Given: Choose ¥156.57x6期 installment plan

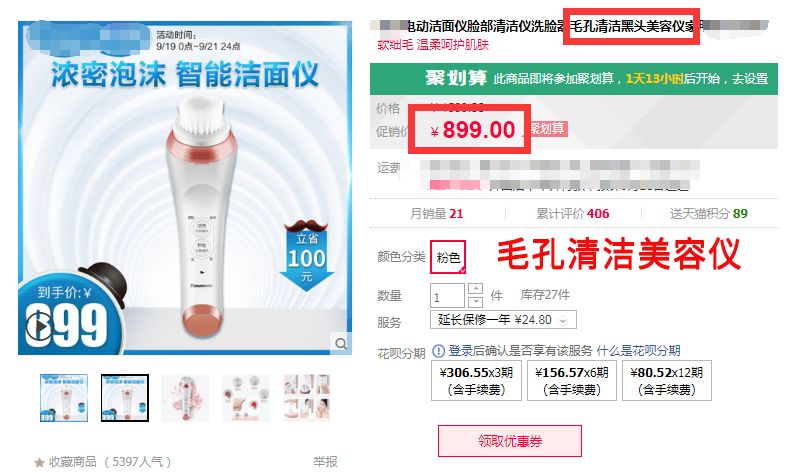Looking at the screenshot, I should coord(572,380).
